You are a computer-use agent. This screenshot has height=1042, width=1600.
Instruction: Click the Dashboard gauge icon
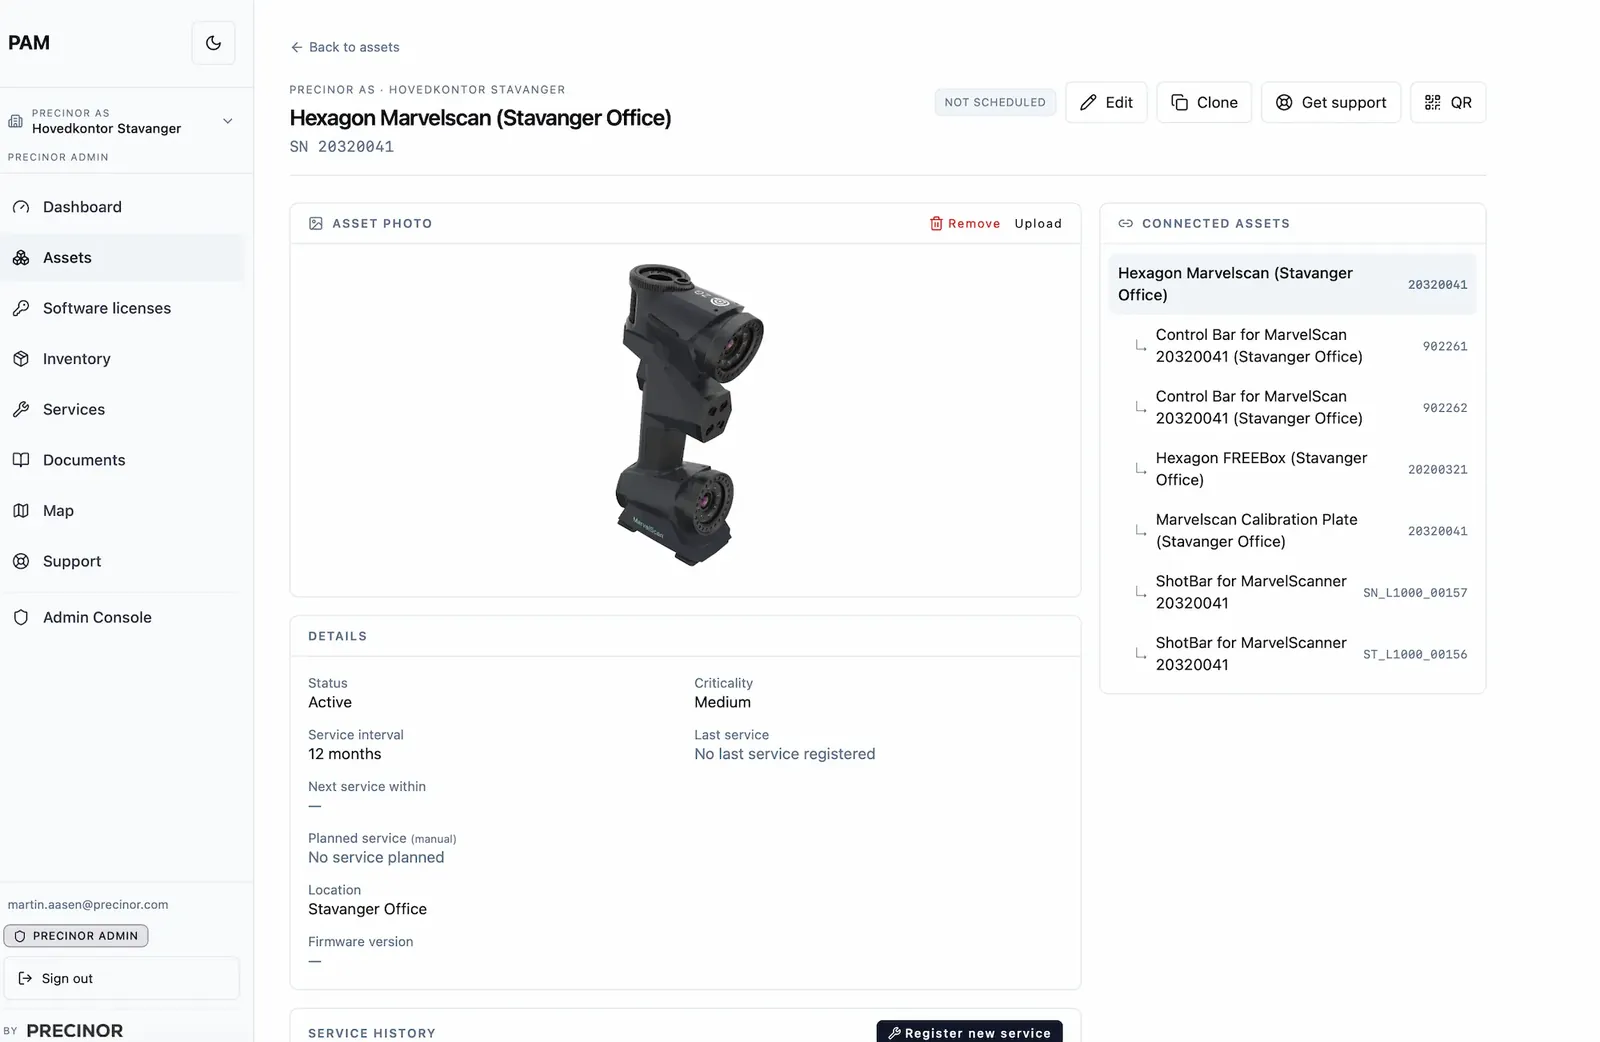[x=21, y=207]
